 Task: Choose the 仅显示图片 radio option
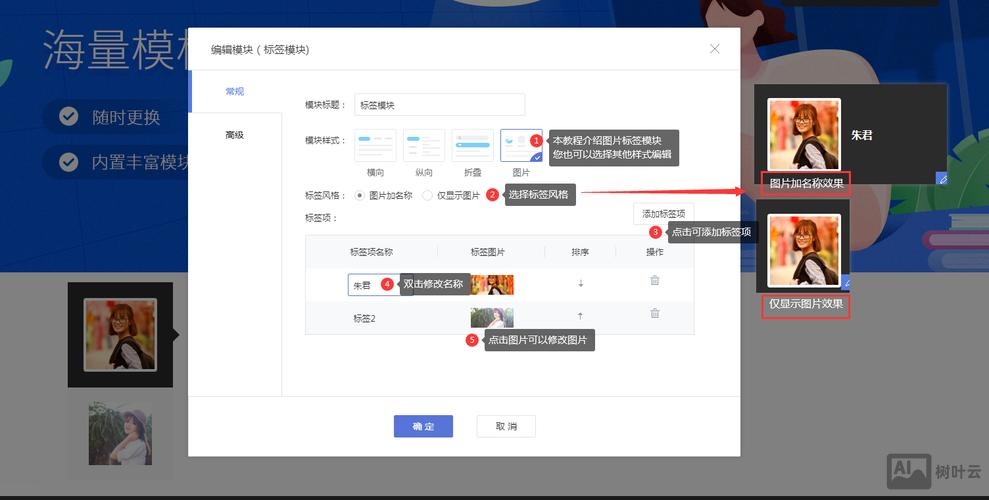(x=427, y=195)
